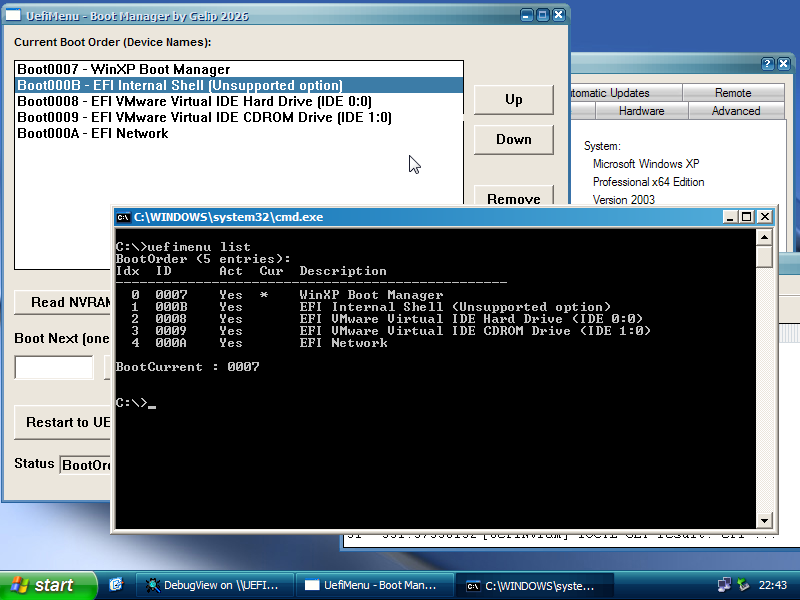Click the UefiMenu window title icon
800x600 pixels.
13,15
